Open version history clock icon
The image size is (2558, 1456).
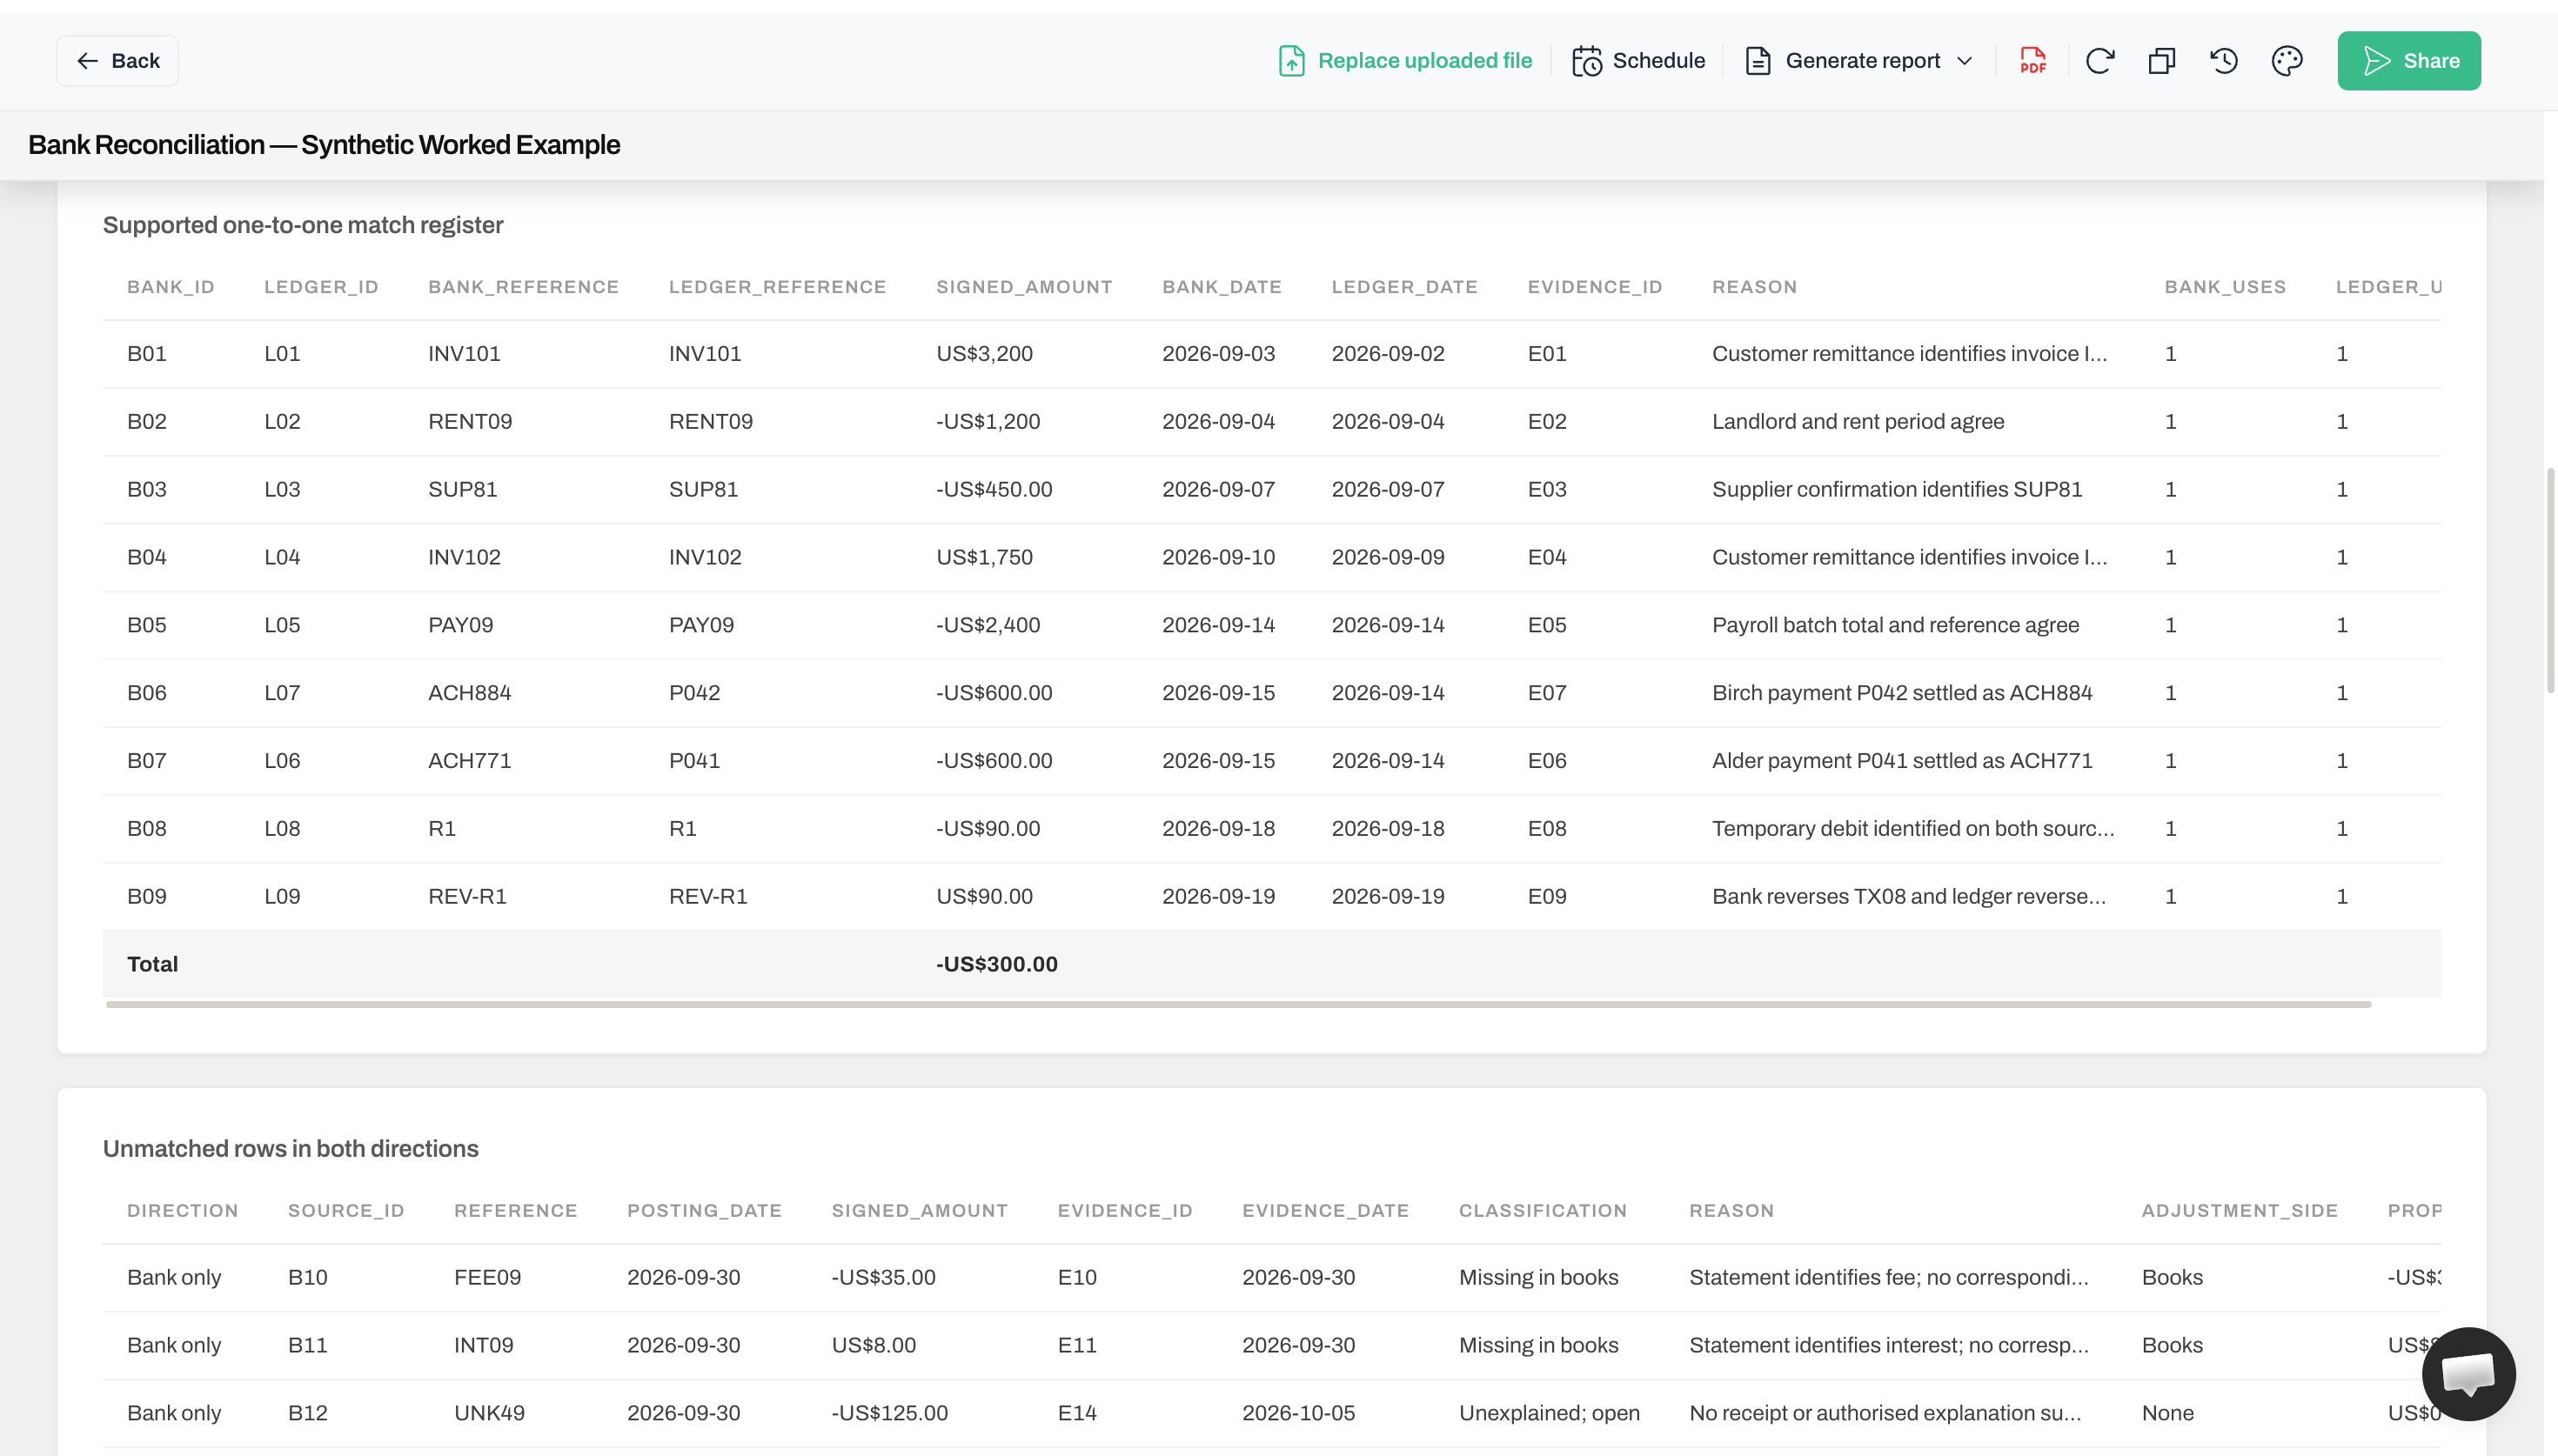click(2223, 61)
